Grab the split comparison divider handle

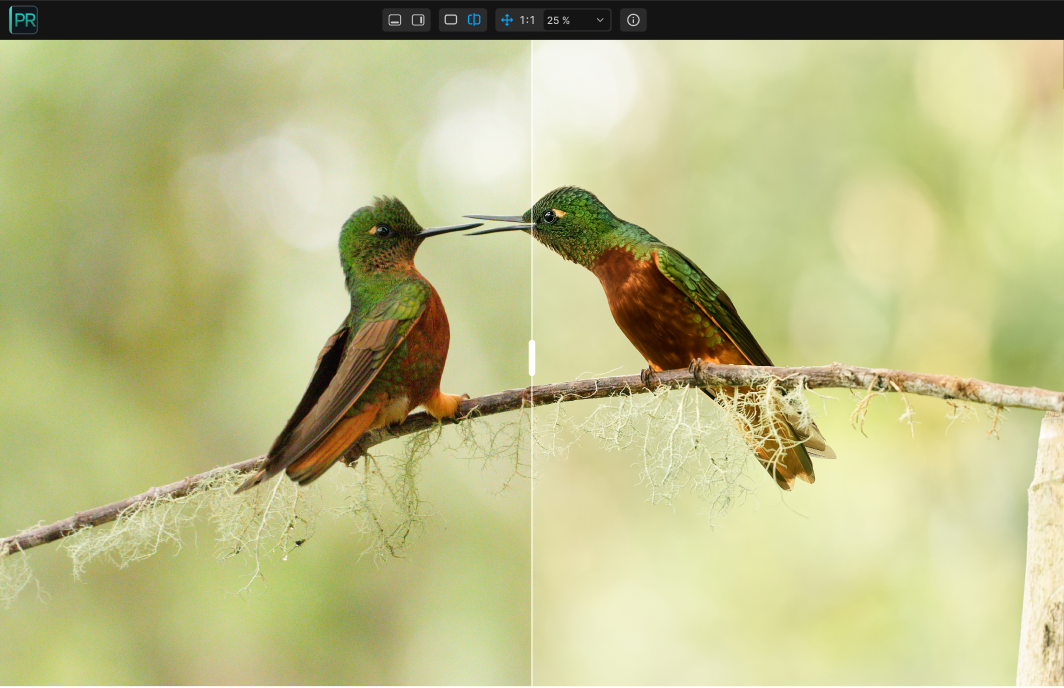pyautogui.click(x=532, y=358)
